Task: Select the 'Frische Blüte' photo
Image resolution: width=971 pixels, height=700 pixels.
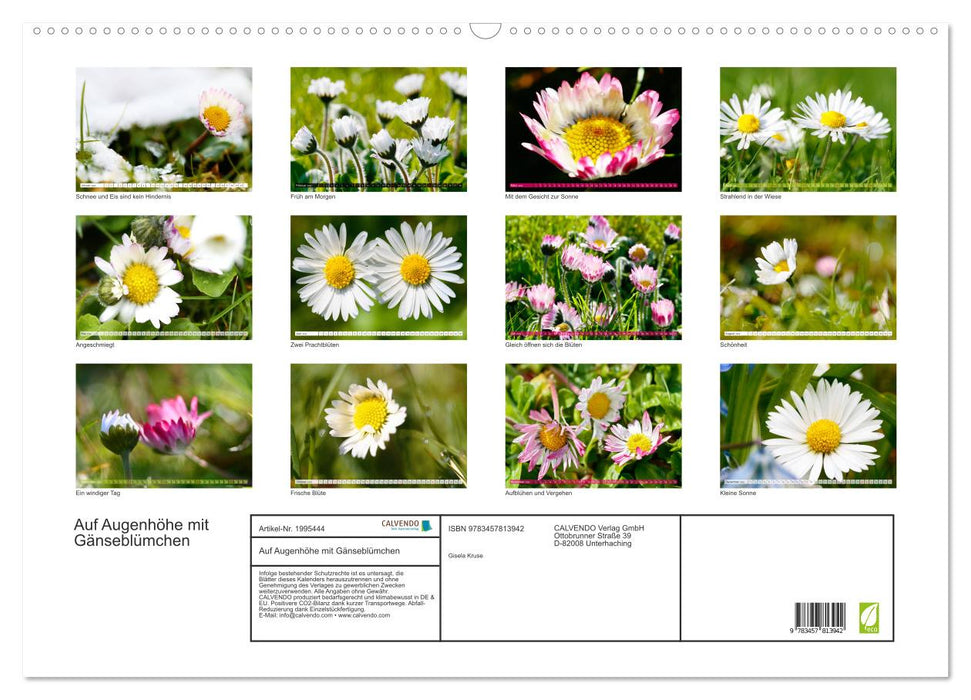Action: coord(378,425)
